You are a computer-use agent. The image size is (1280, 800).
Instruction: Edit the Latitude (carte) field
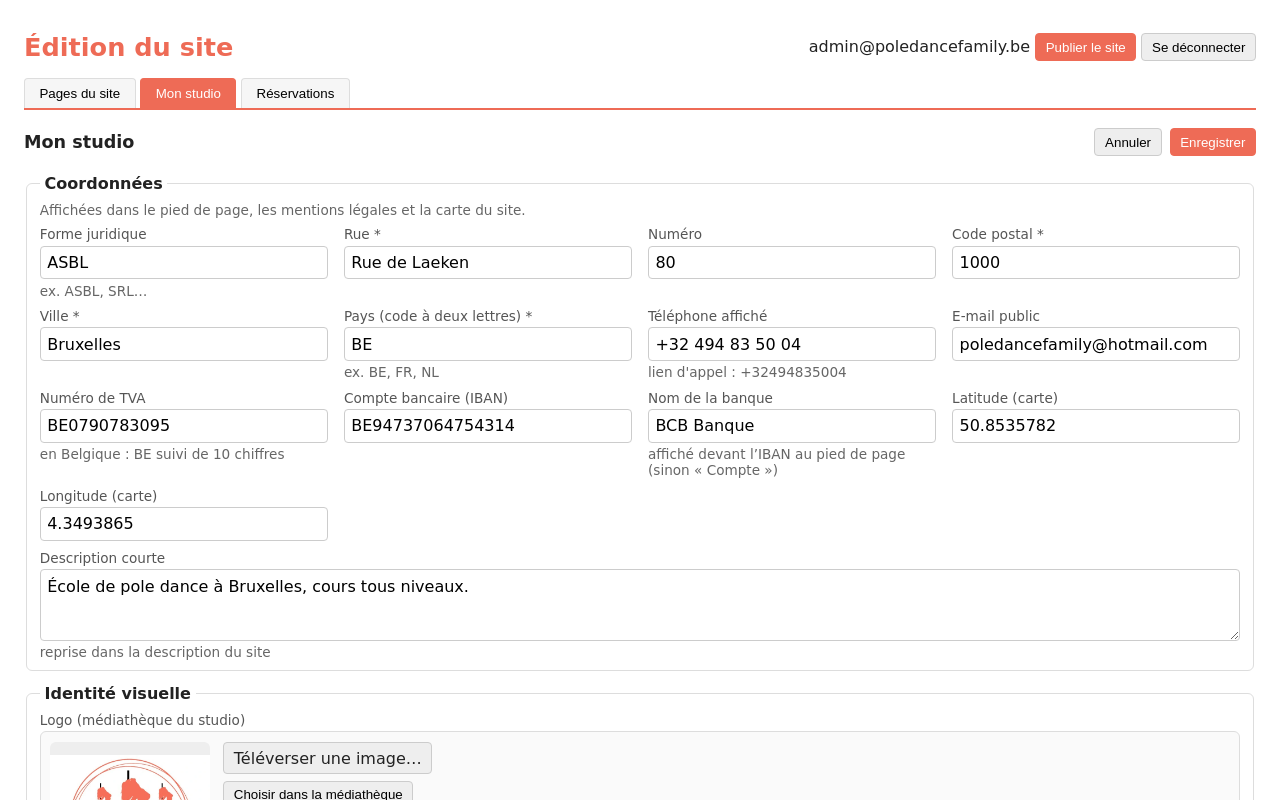click(1096, 426)
